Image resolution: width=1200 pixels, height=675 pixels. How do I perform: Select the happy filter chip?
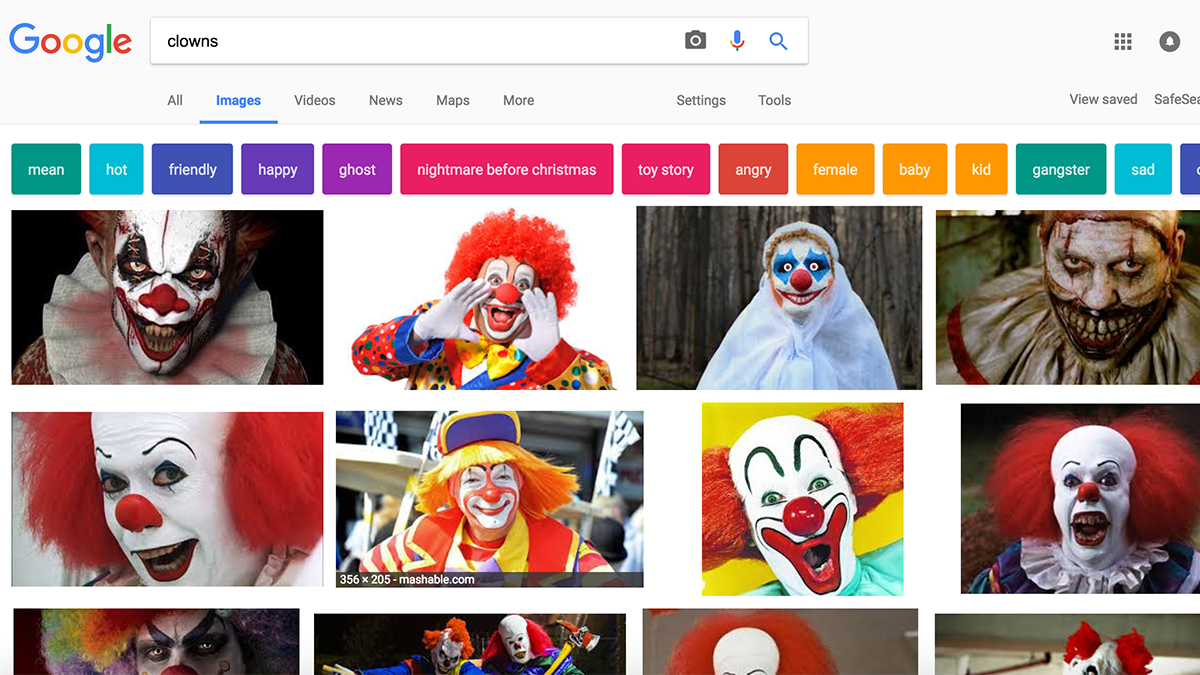pos(277,169)
